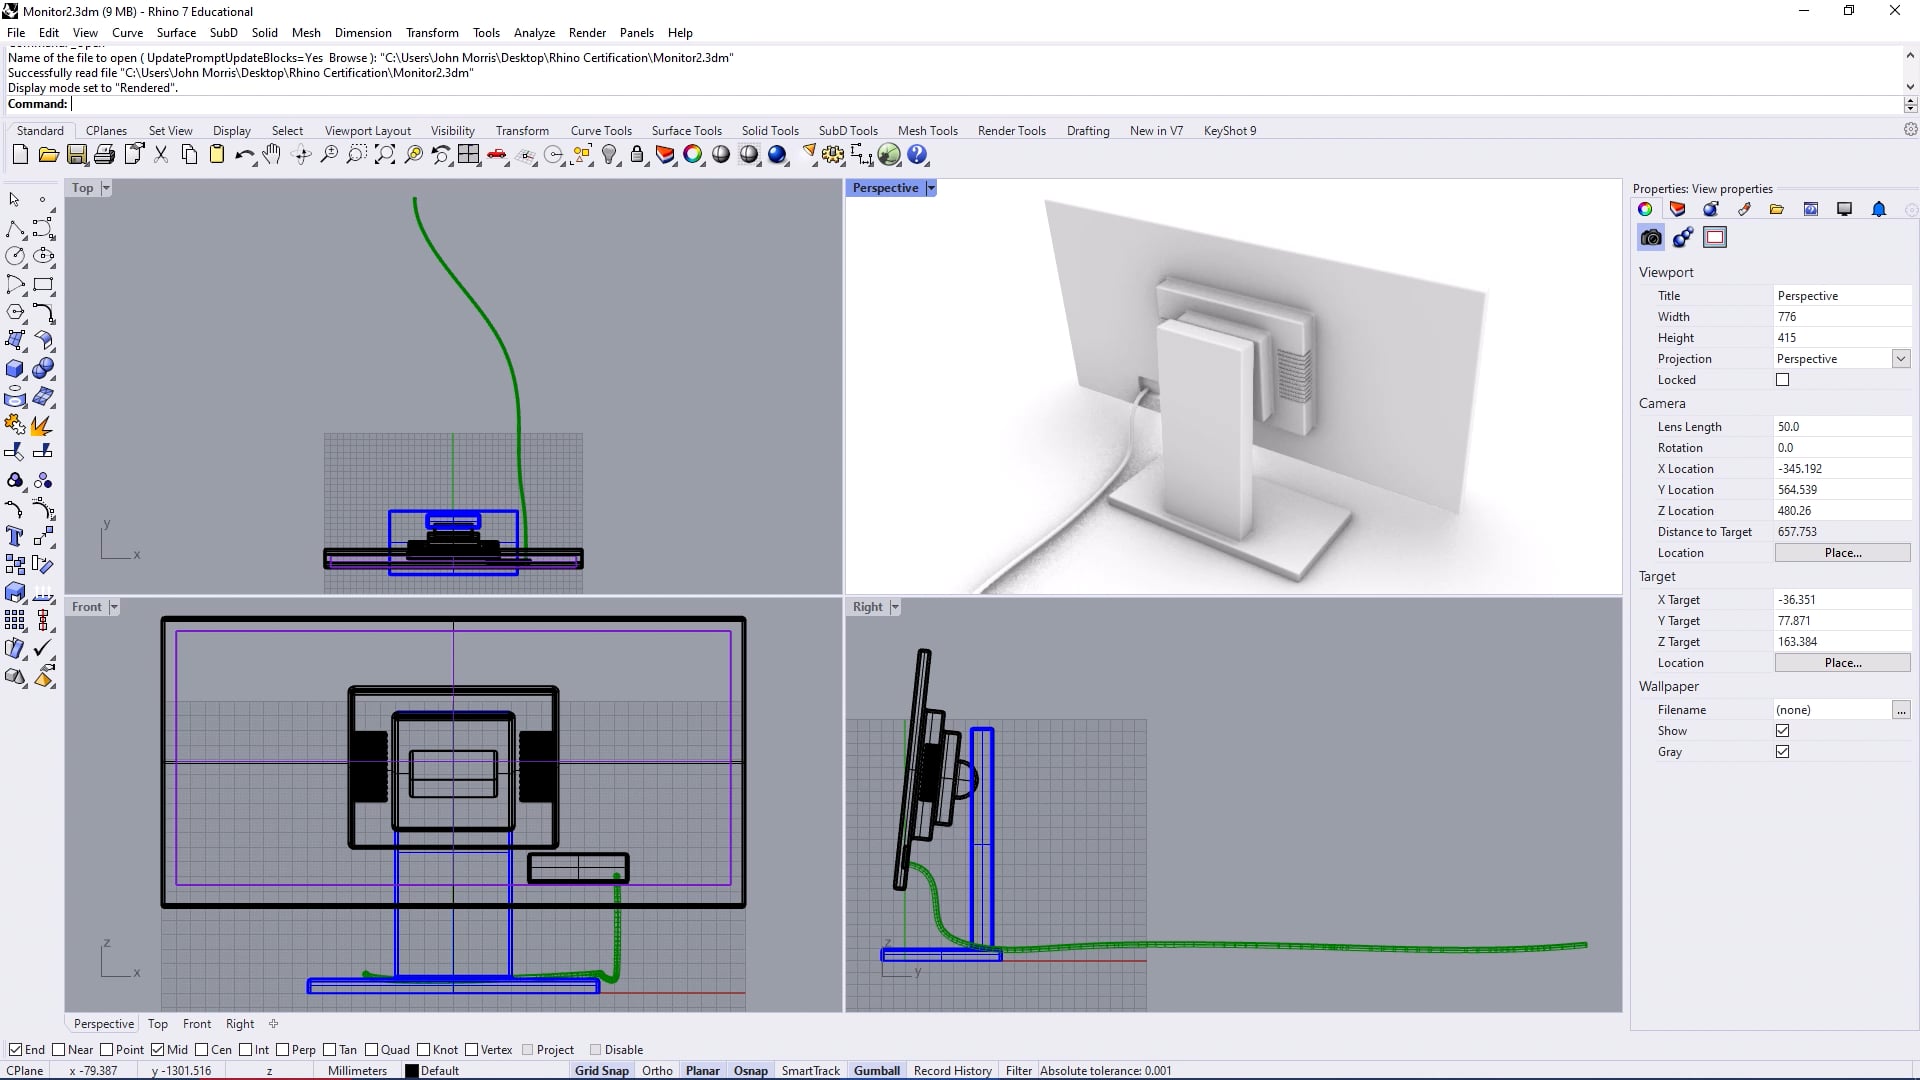Uncheck the Wallpaper Gray checkbox

pos(1782,752)
